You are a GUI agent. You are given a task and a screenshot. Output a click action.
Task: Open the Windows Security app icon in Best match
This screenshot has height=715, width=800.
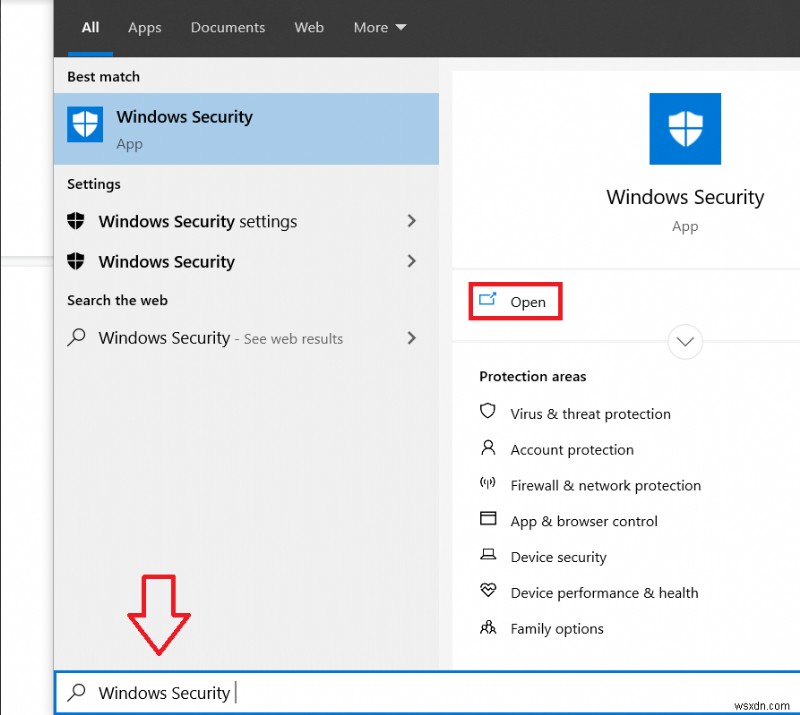pos(85,124)
